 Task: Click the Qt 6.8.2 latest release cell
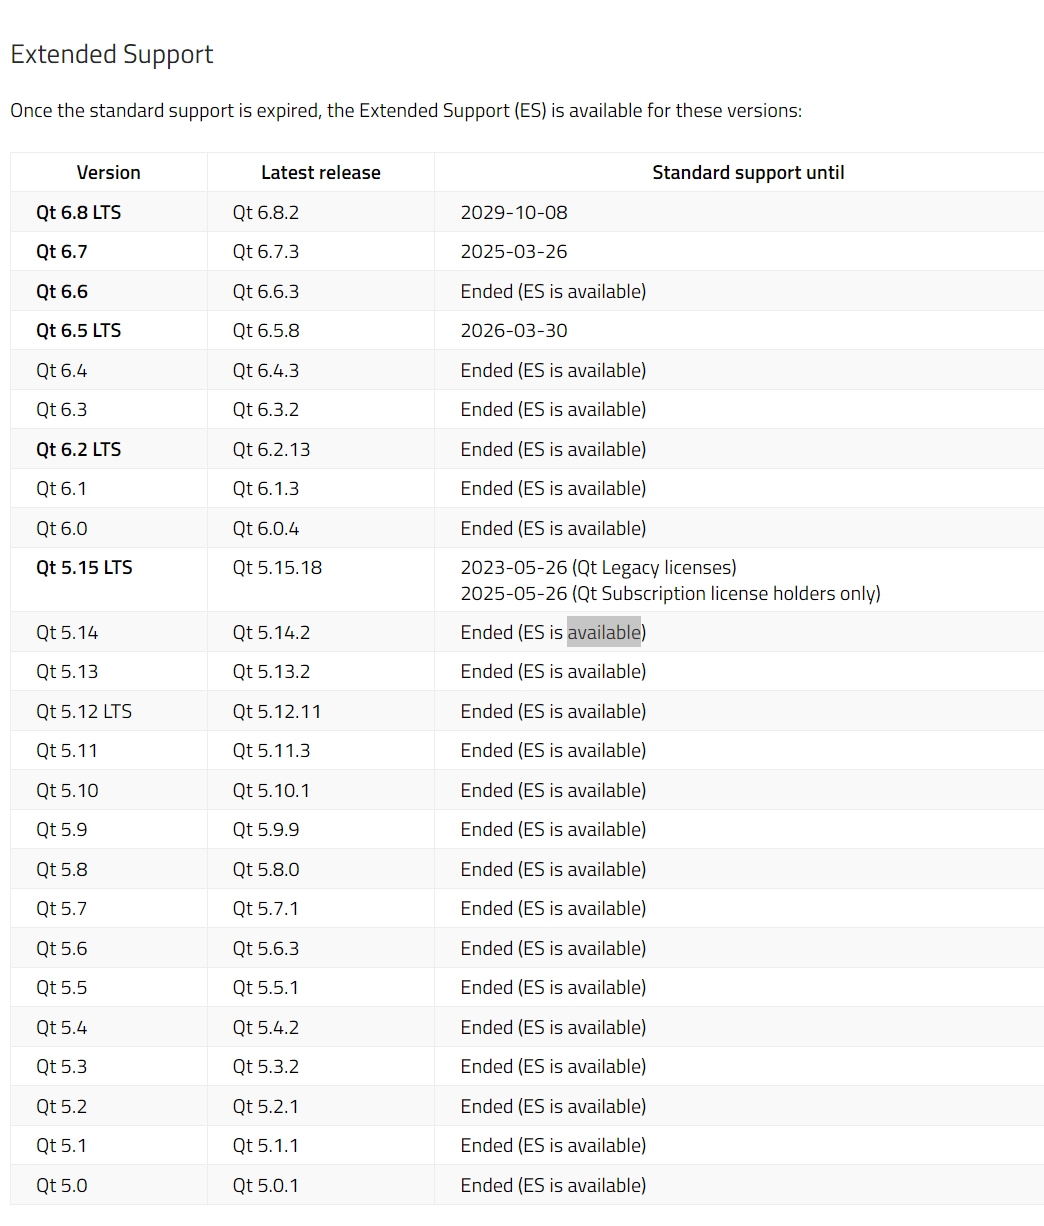coord(266,212)
